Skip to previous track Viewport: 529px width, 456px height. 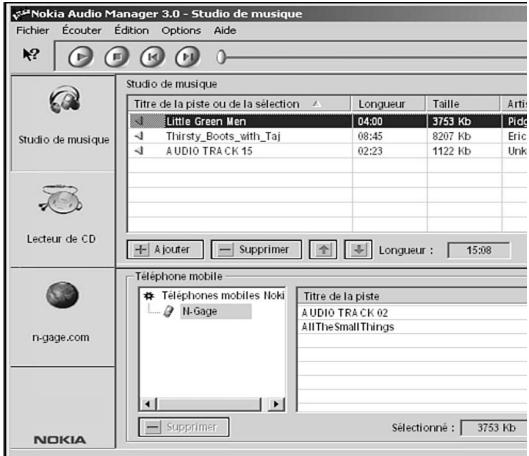point(152,57)
